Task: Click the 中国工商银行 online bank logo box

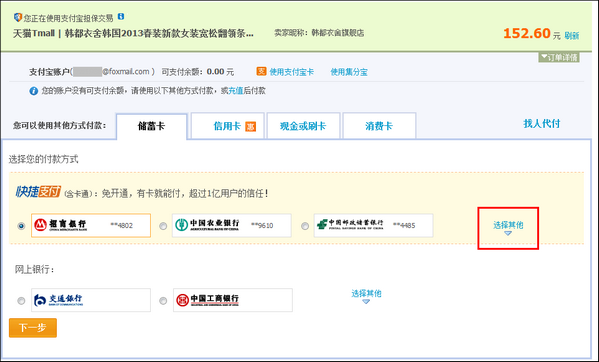Action: 233,300
